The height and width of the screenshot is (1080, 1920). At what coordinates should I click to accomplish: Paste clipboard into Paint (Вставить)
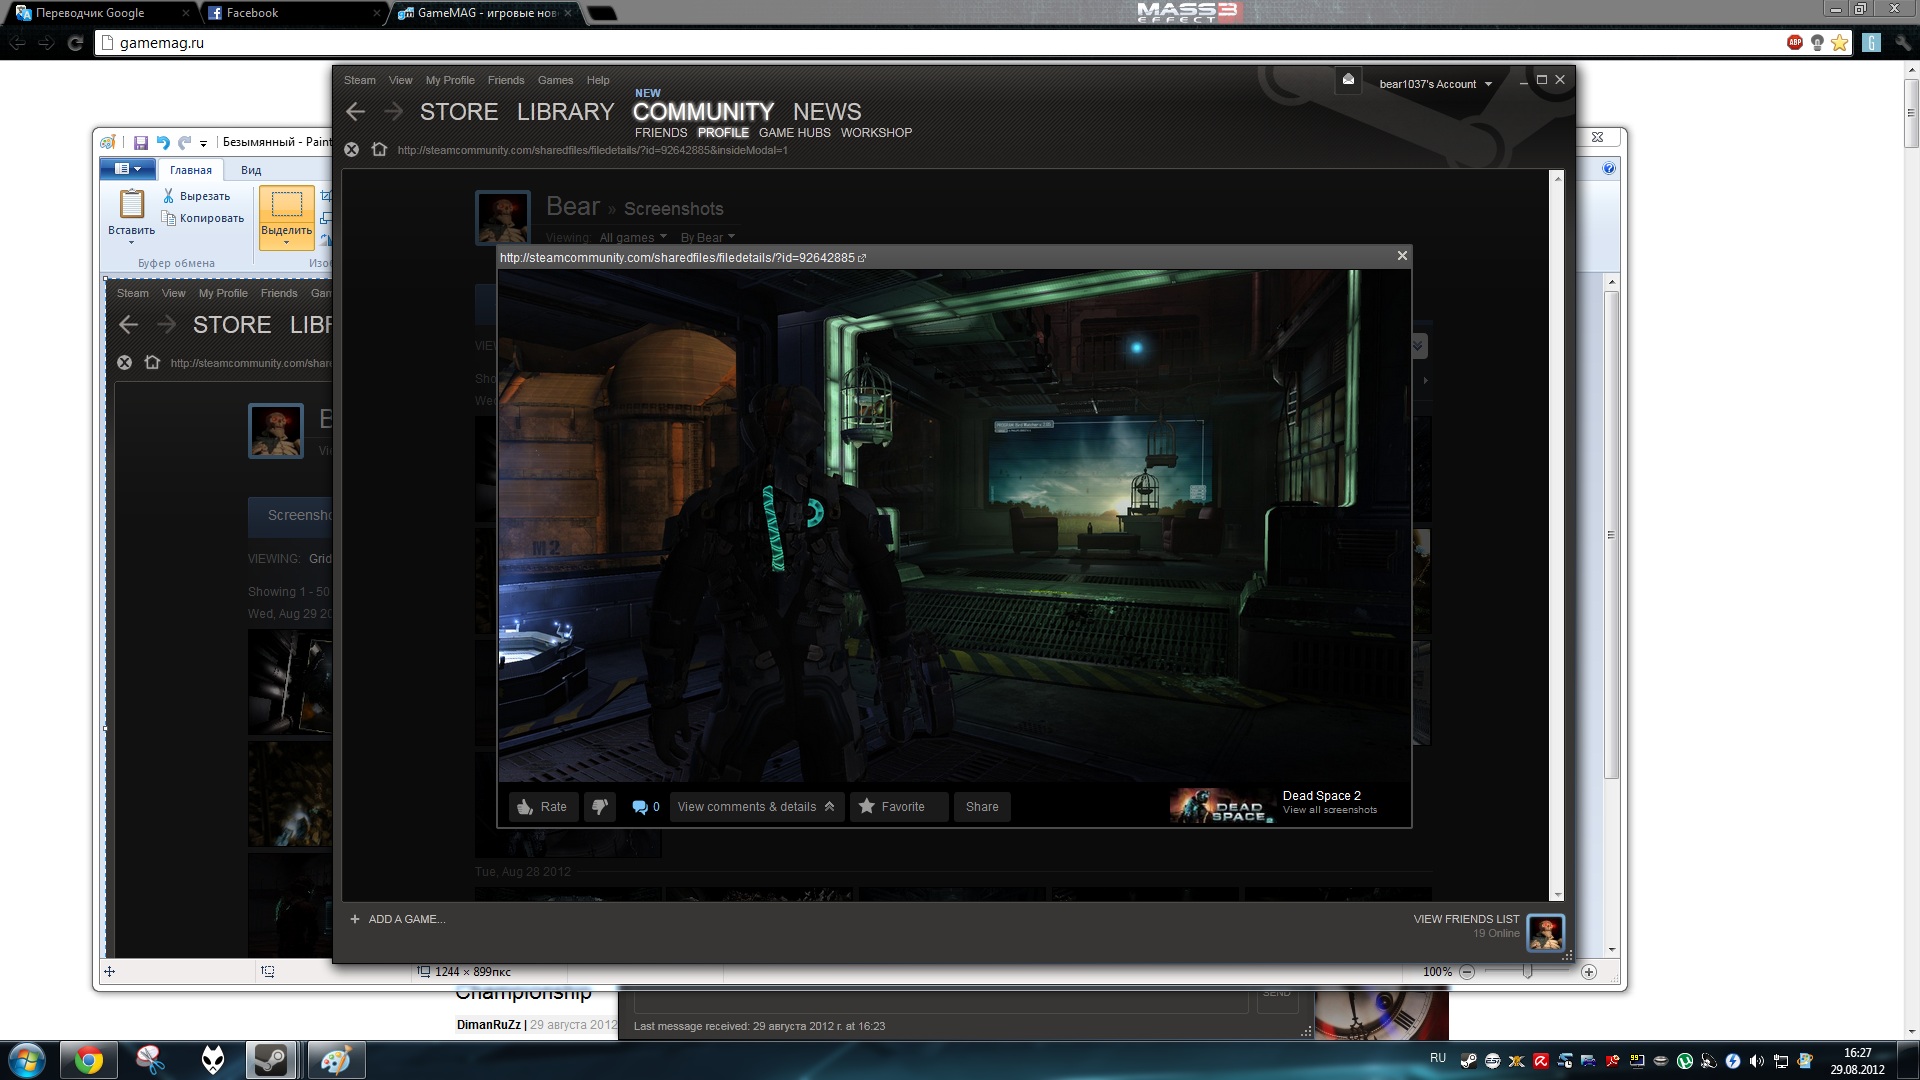[x=131, y=216]
